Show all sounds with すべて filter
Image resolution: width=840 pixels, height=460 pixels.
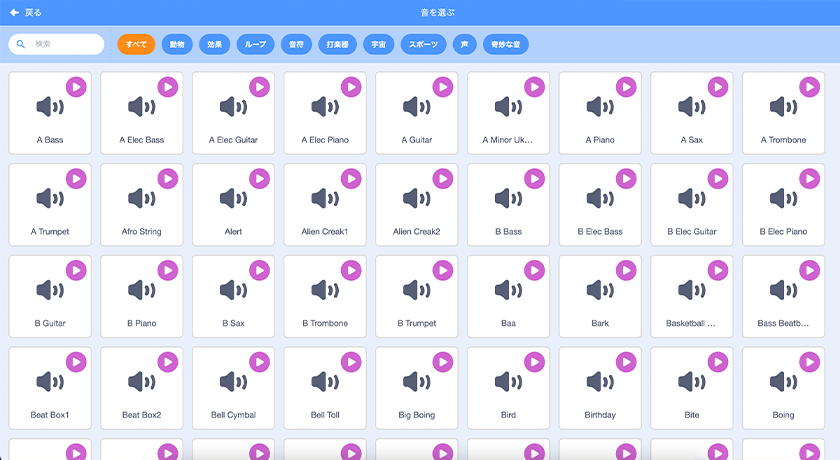pos(136,44)
